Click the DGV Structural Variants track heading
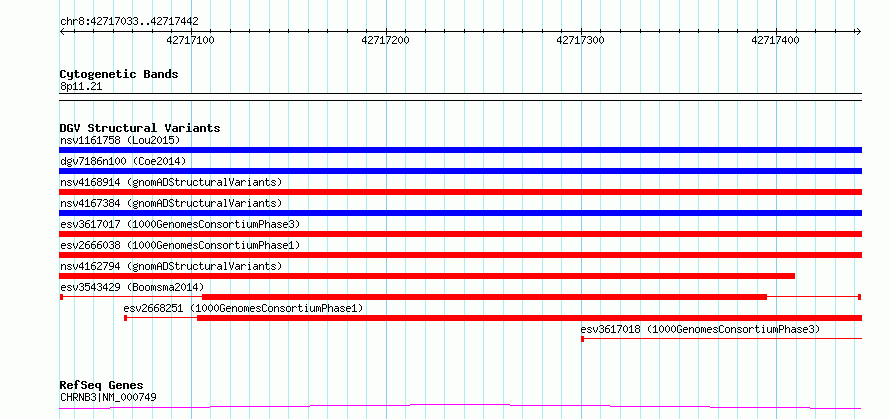 click(x=140, y=128)
